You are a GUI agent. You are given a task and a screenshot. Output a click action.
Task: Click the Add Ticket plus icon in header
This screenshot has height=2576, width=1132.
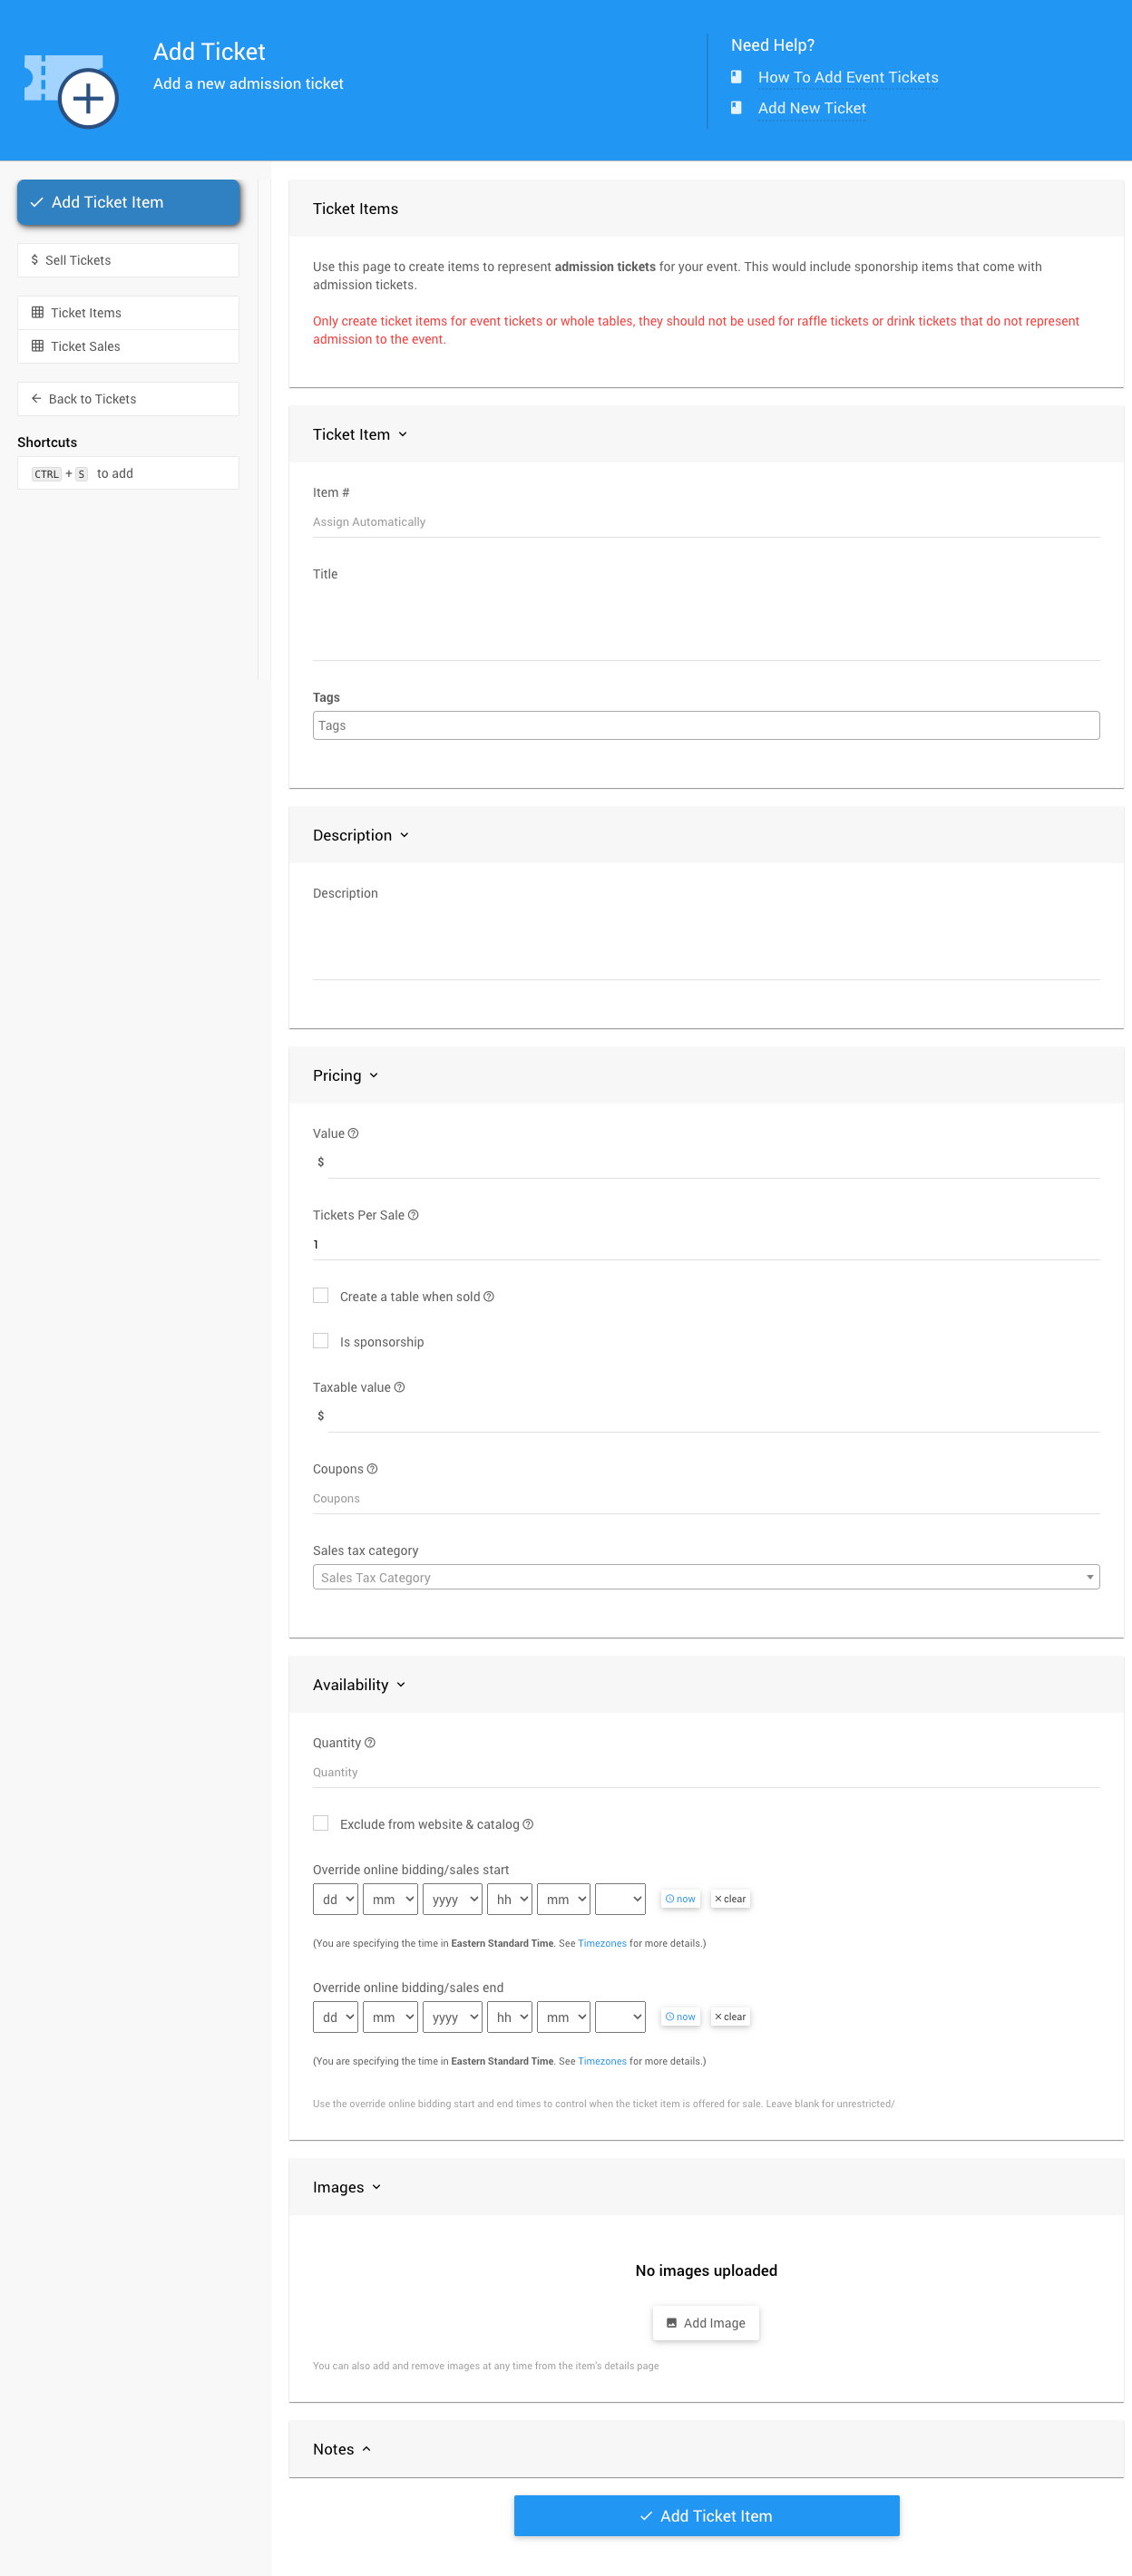click(x=88, y=98)
